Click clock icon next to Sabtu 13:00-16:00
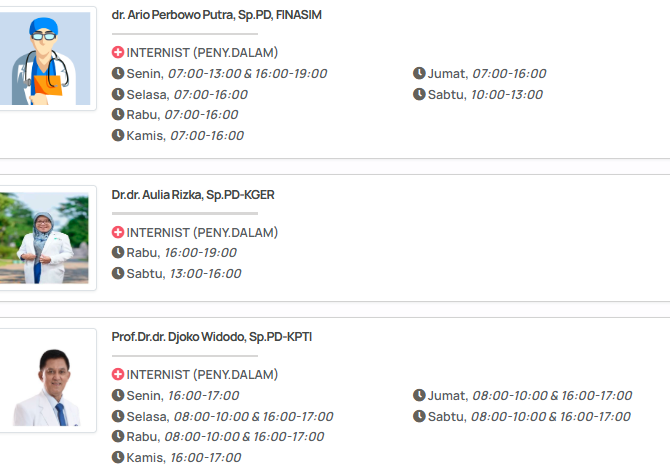Image resolution: width=670 pixels, height=467 pixels. click(118, 274)
